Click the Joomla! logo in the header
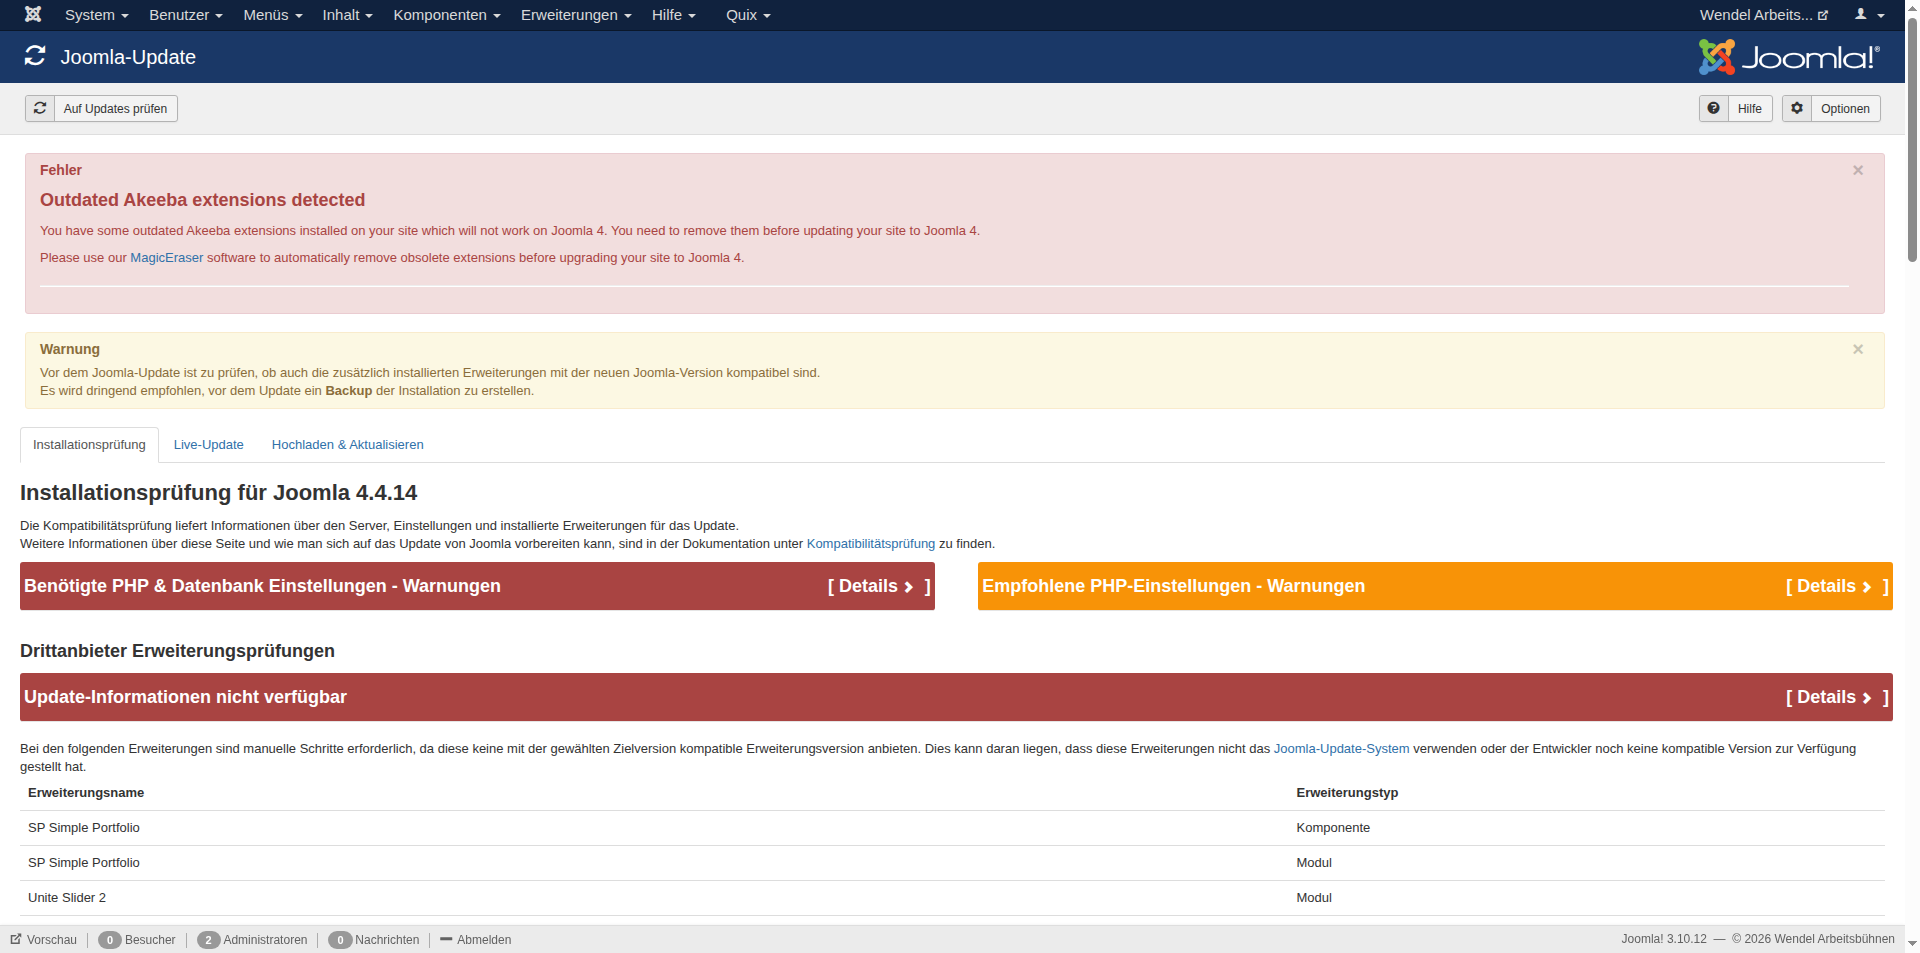 (1790, 57)
